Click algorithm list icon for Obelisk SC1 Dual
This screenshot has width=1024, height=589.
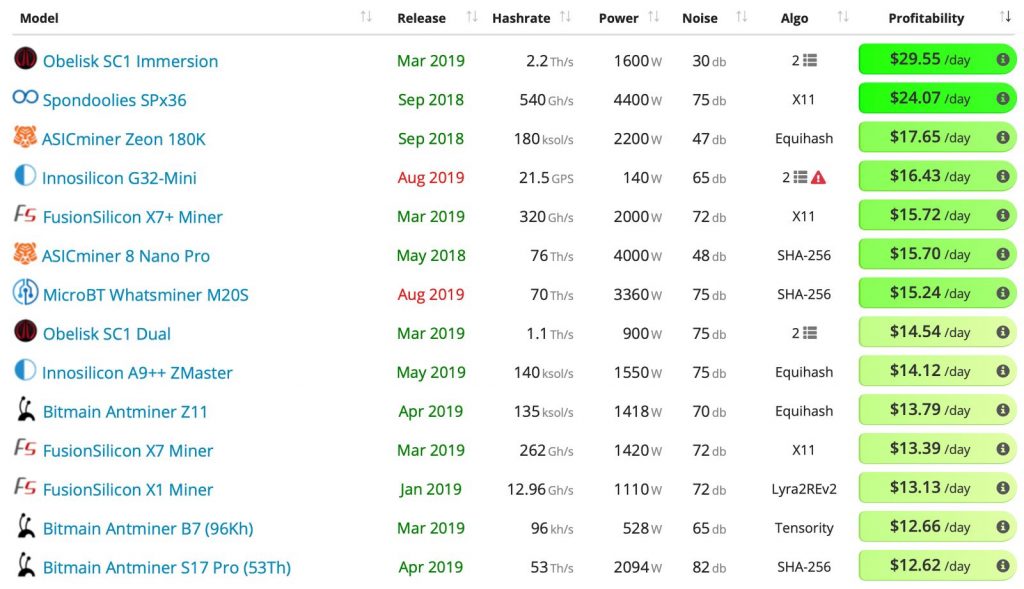810,333
